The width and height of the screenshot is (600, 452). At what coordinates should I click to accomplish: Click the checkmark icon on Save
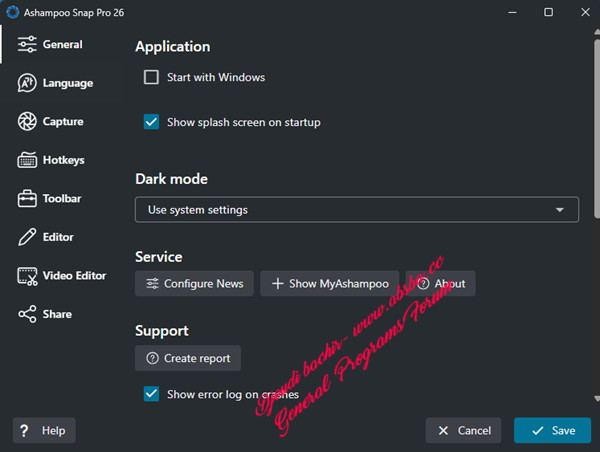pos(538,431)
